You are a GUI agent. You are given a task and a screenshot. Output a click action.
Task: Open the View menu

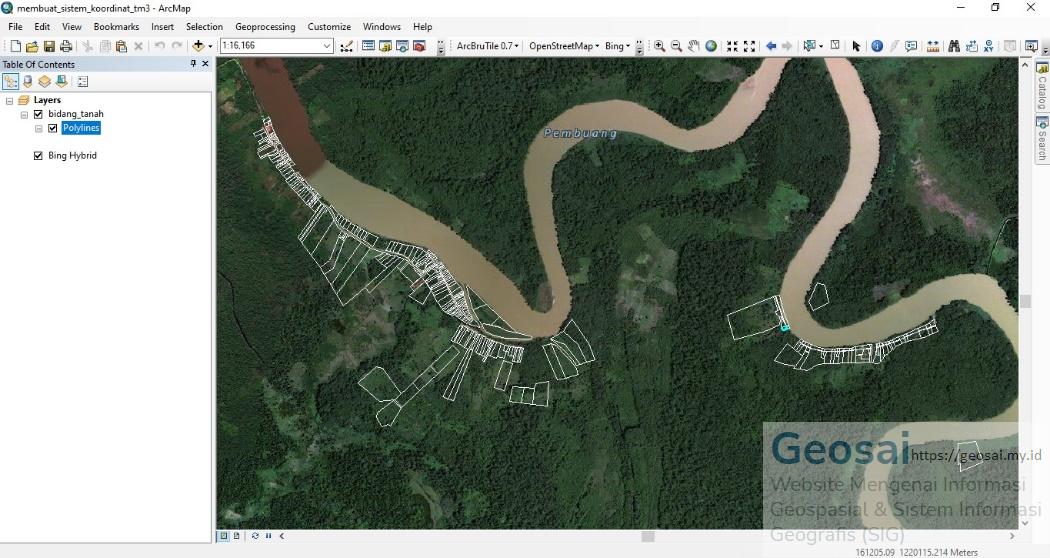coord(72,27)
